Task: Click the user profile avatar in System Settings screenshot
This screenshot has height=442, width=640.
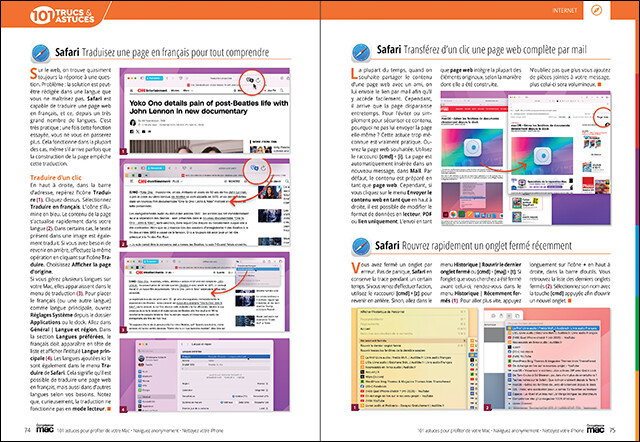Action: [x=142, y=359]
